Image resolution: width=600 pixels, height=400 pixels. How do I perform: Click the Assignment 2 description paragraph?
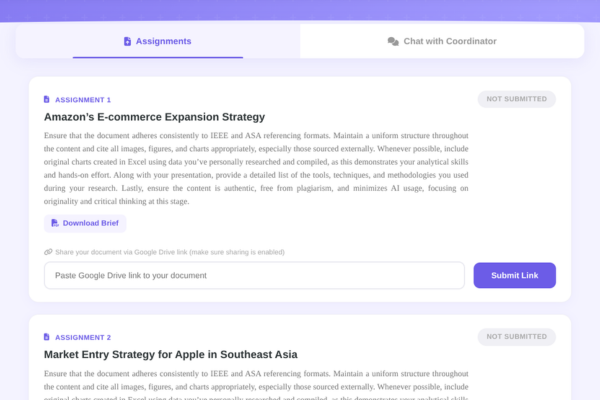tap(256, 385)
